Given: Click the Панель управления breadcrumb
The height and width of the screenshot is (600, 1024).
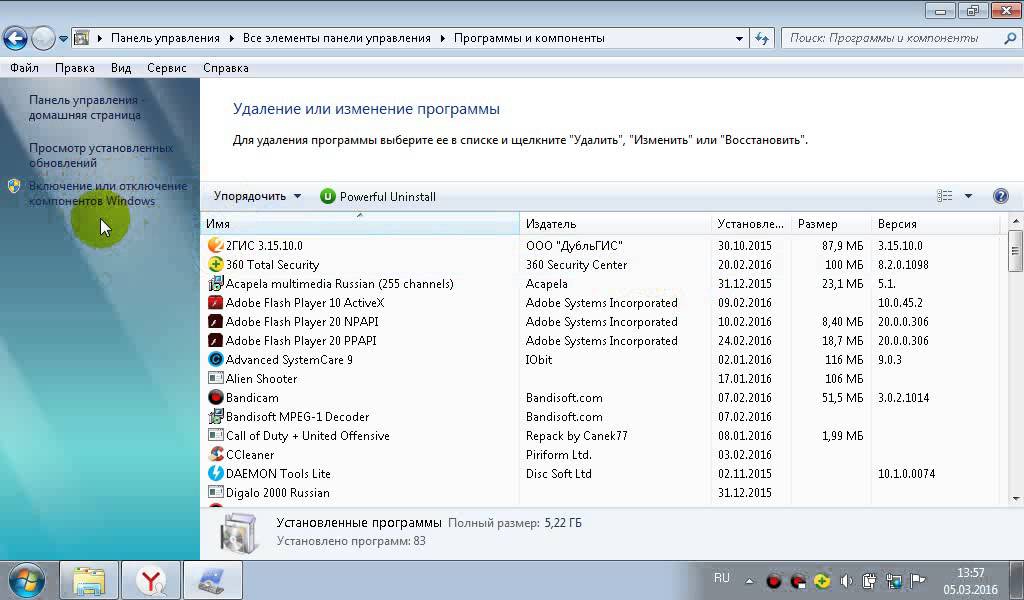Looking at the screenshot, I should coord(165,39).
